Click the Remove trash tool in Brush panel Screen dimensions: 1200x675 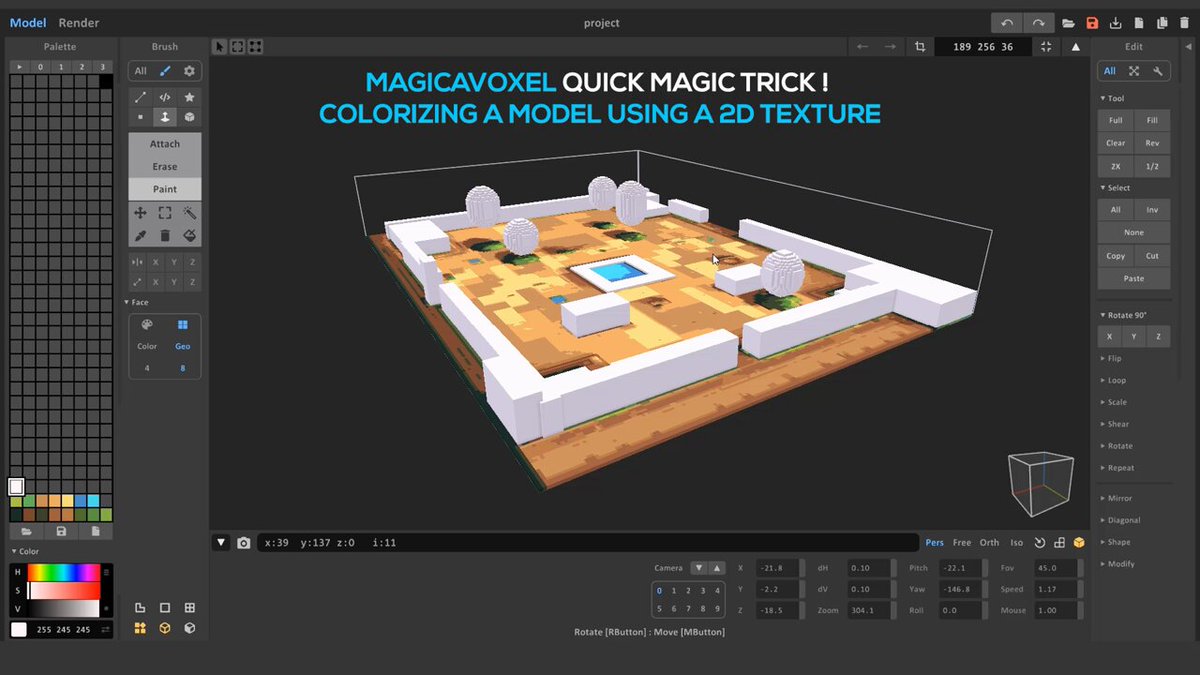(x=165, y=236)
